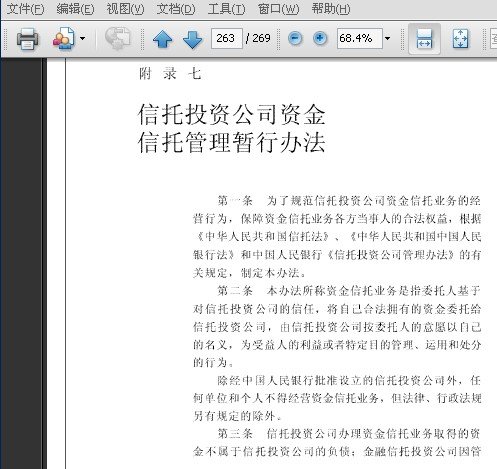Click the collaboration people-and-document icon
The width and height of the screenshot is (497, 469).
(x=64, y=39)
